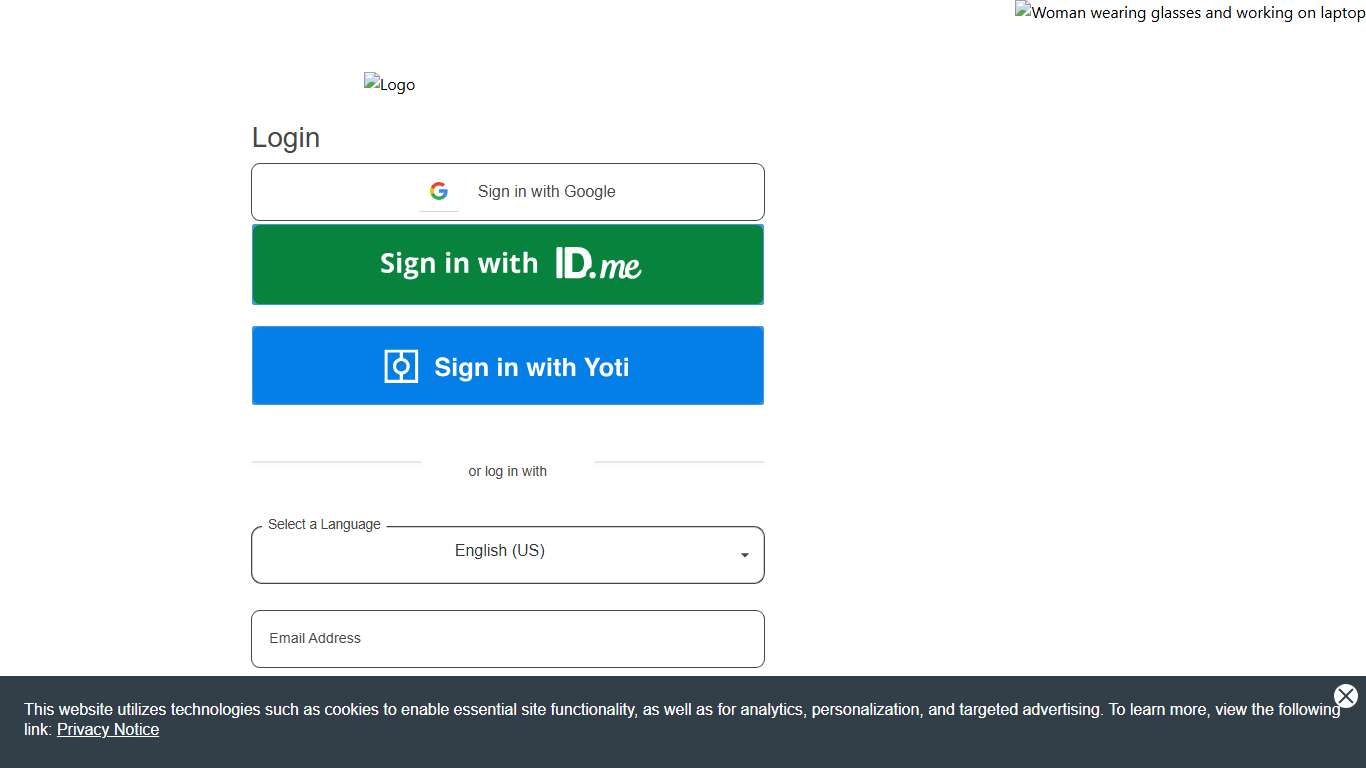Open the Privacy Notice link

(107, 729)
